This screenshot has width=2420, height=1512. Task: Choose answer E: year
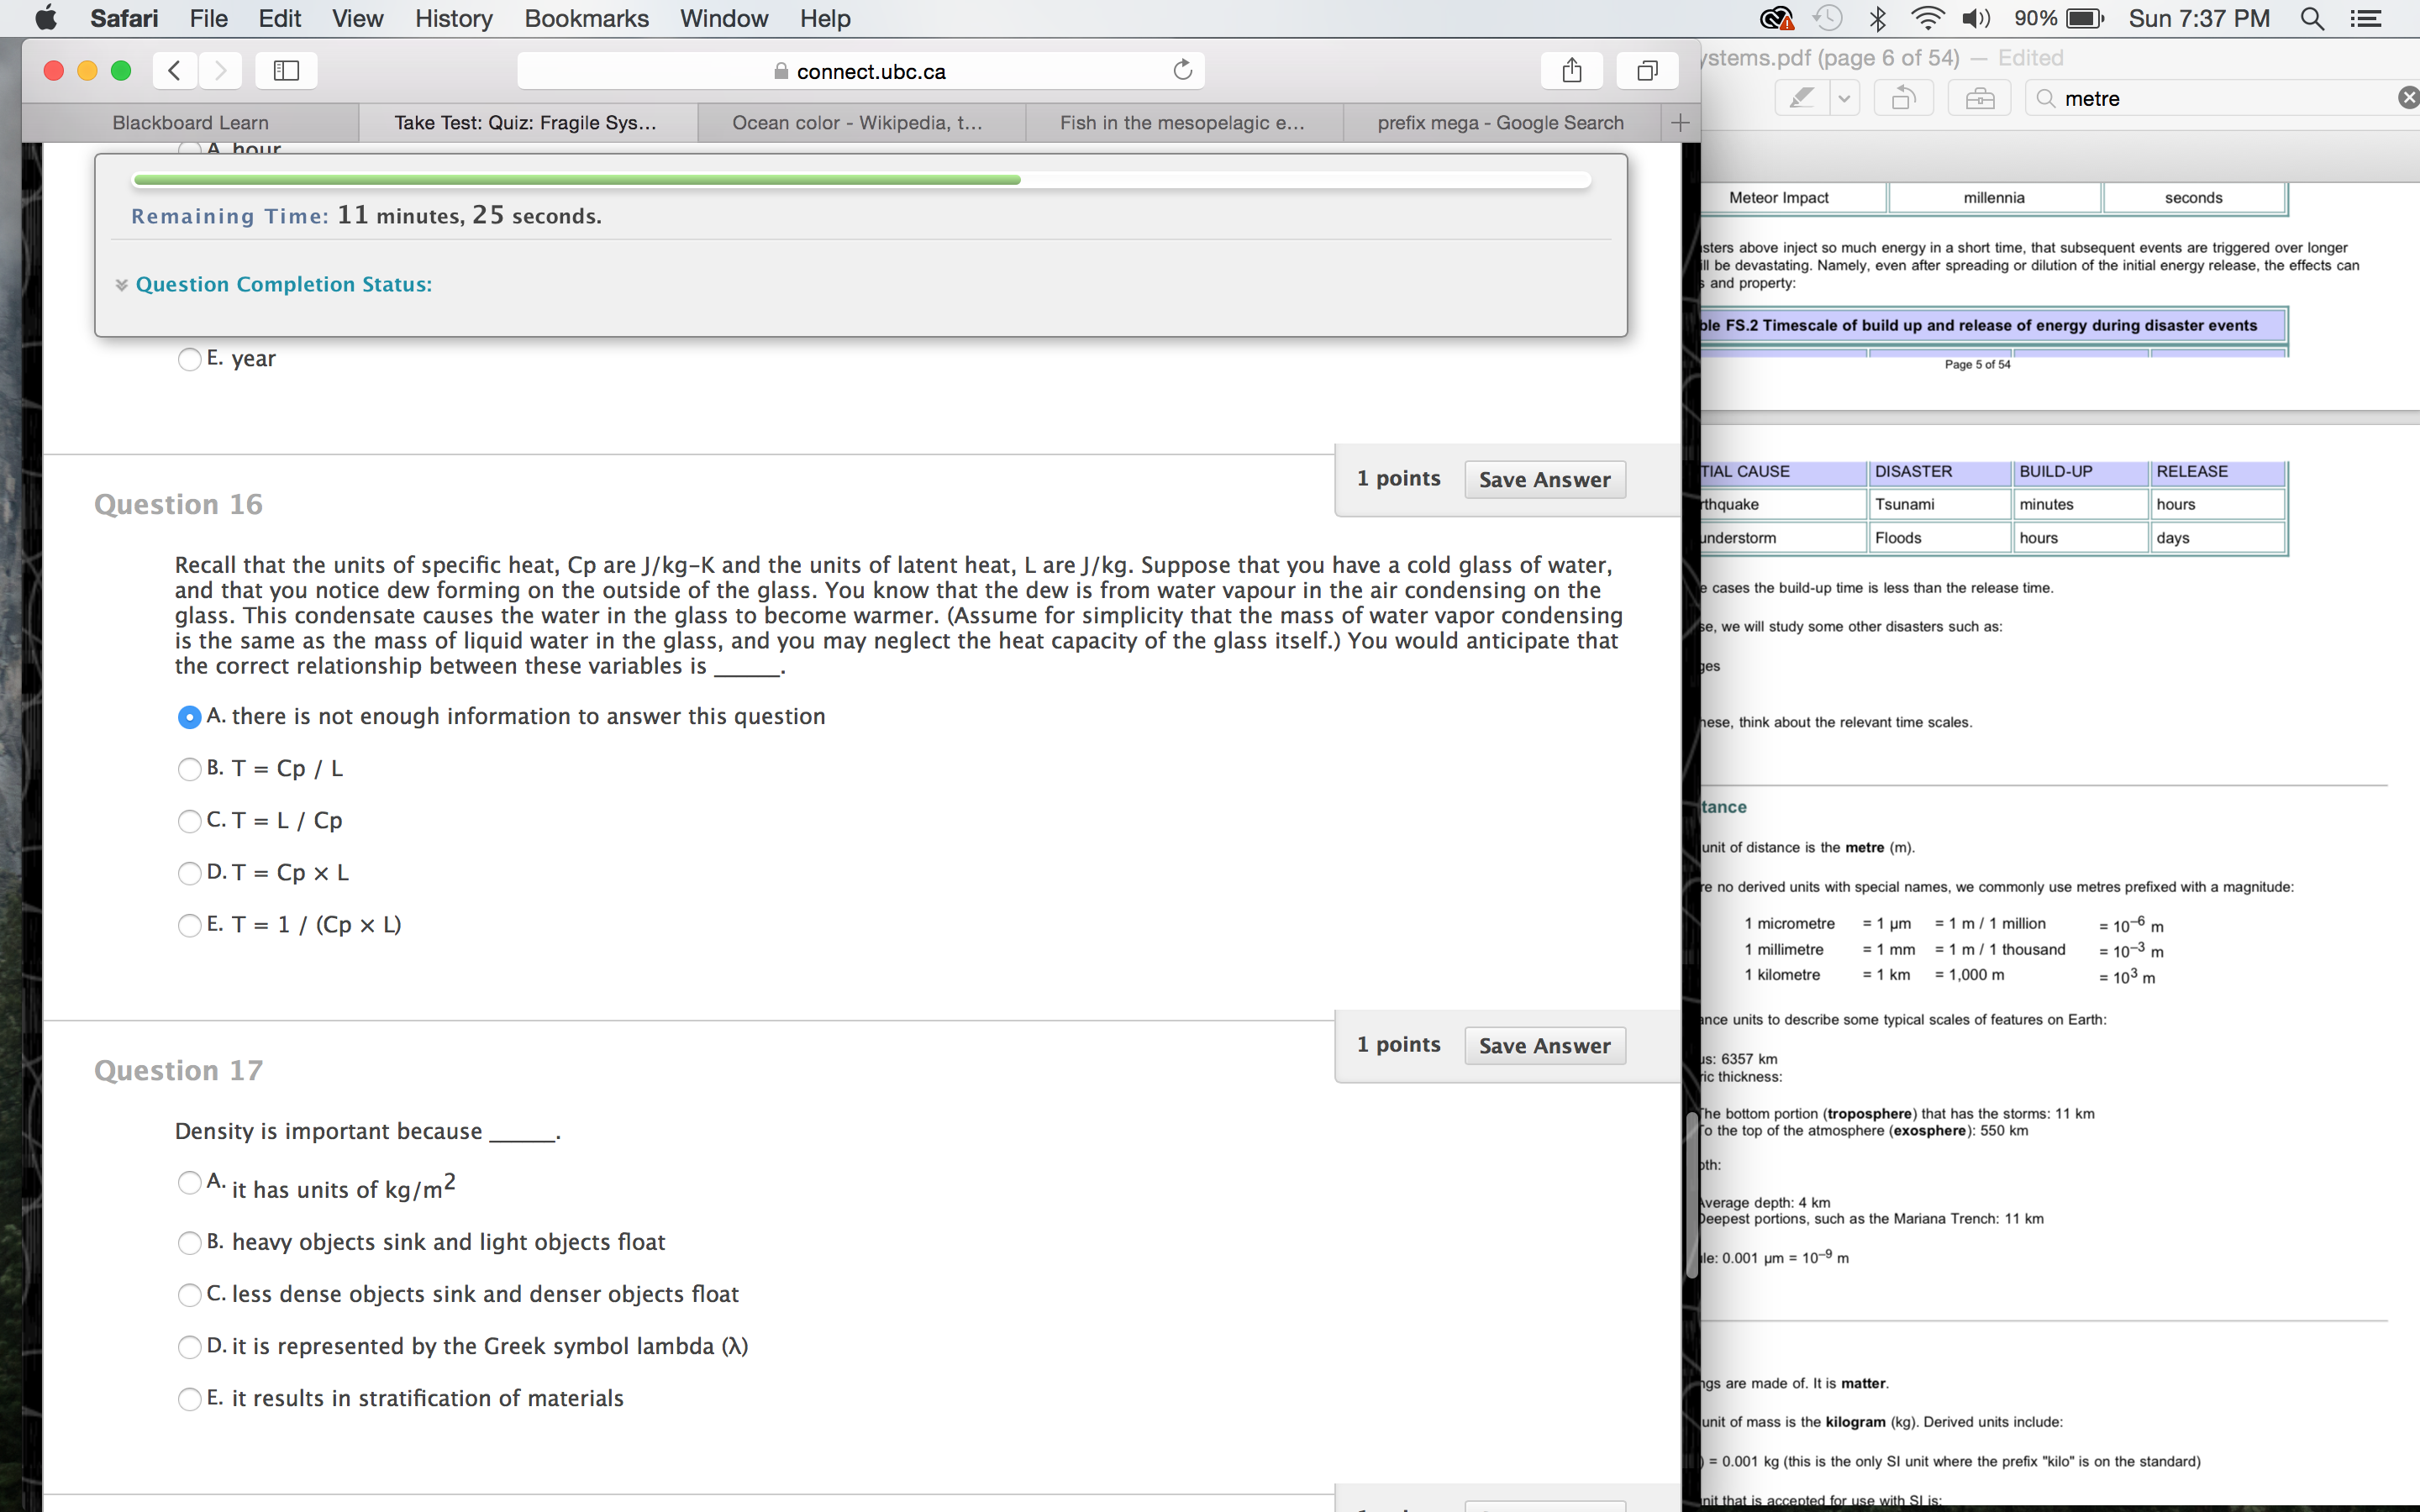[189, 359]
